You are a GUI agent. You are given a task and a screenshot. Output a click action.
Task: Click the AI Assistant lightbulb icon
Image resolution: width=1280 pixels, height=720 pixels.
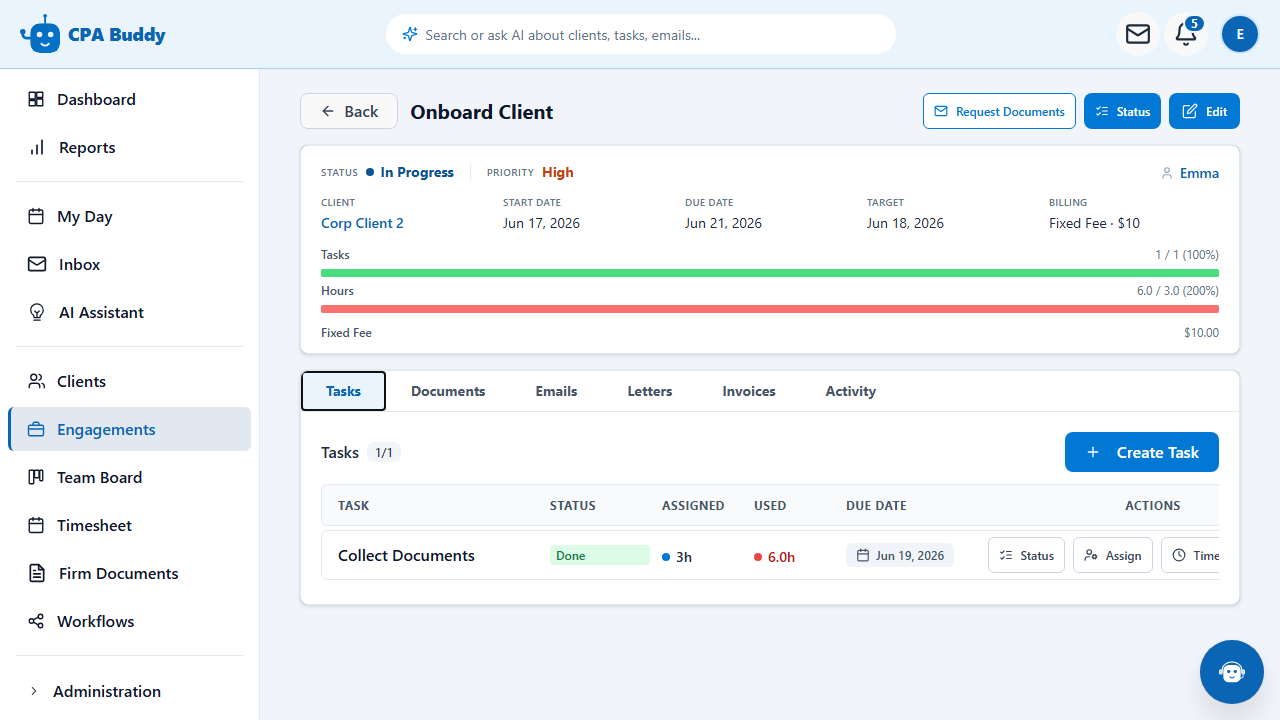tap(37, 312)
